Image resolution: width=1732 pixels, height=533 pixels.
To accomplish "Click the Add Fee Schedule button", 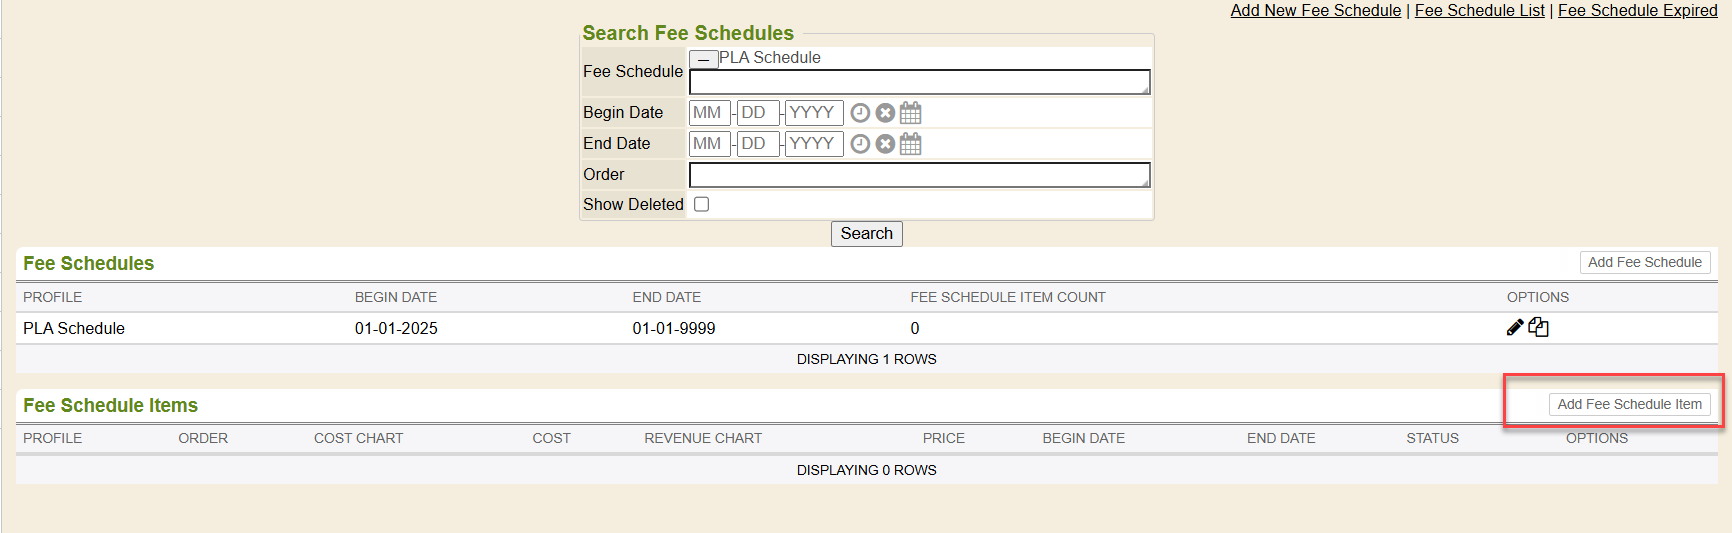I will pyautogui.click(x=1644, y=262).
